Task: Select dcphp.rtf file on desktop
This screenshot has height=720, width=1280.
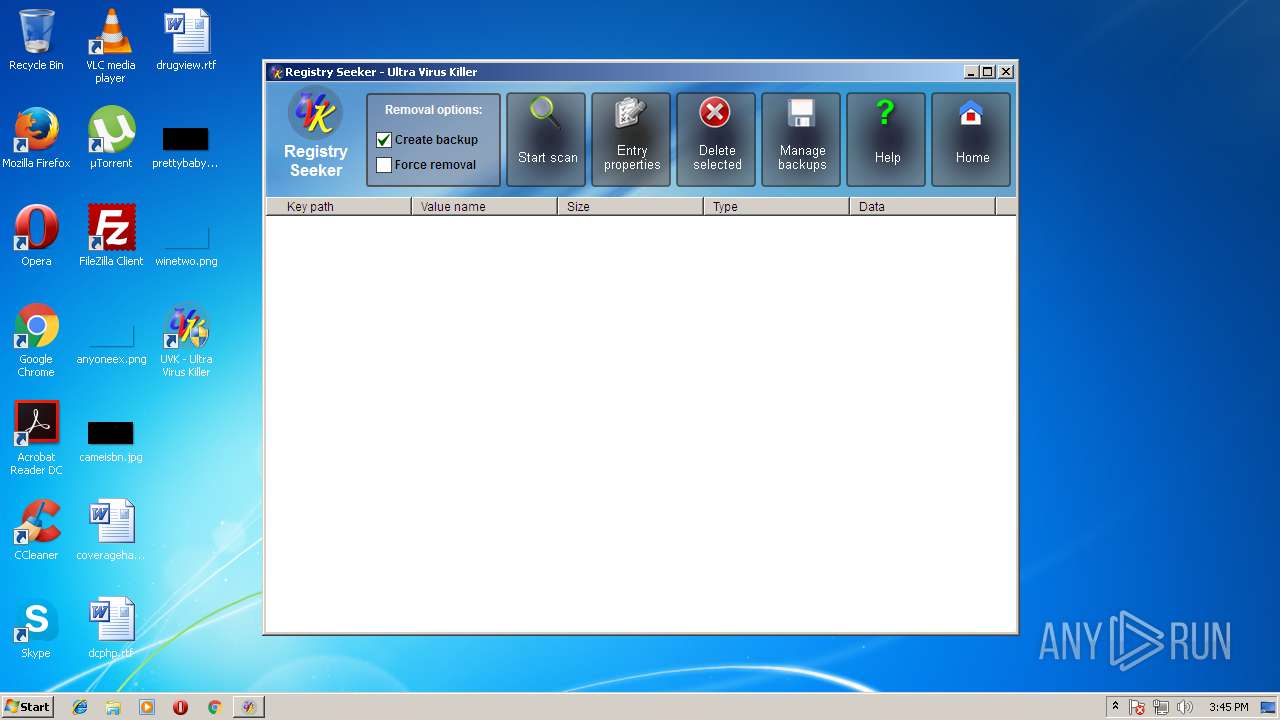Action: 111,628
